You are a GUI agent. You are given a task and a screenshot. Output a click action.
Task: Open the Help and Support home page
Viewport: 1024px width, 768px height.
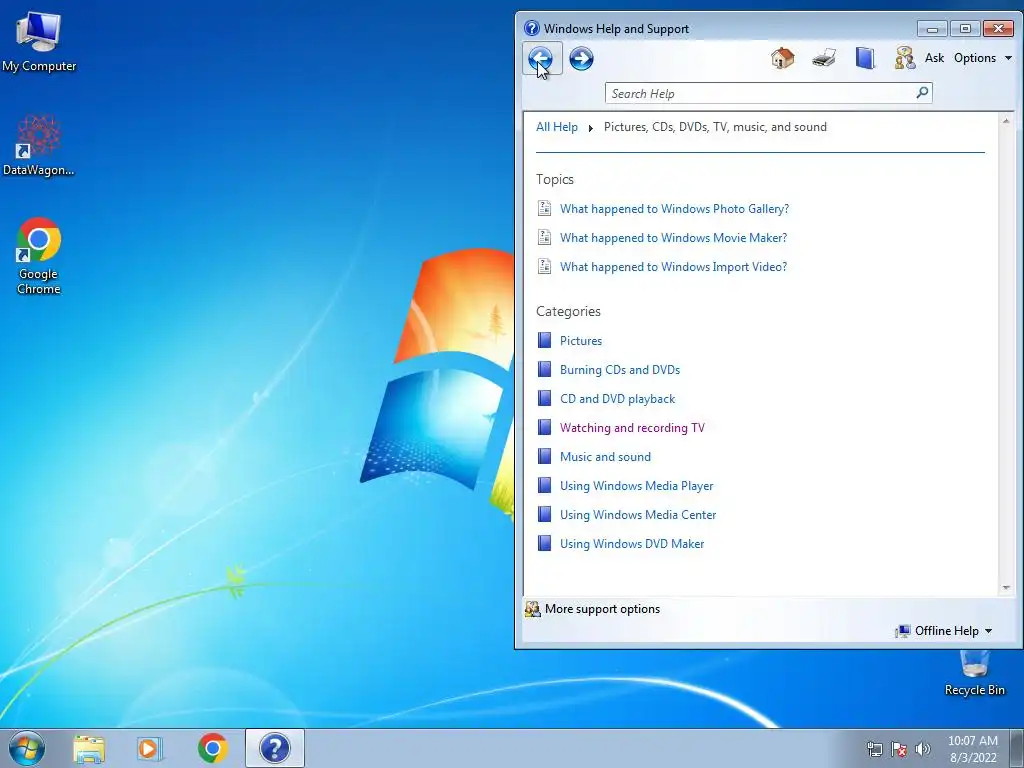tap(782, 58)
